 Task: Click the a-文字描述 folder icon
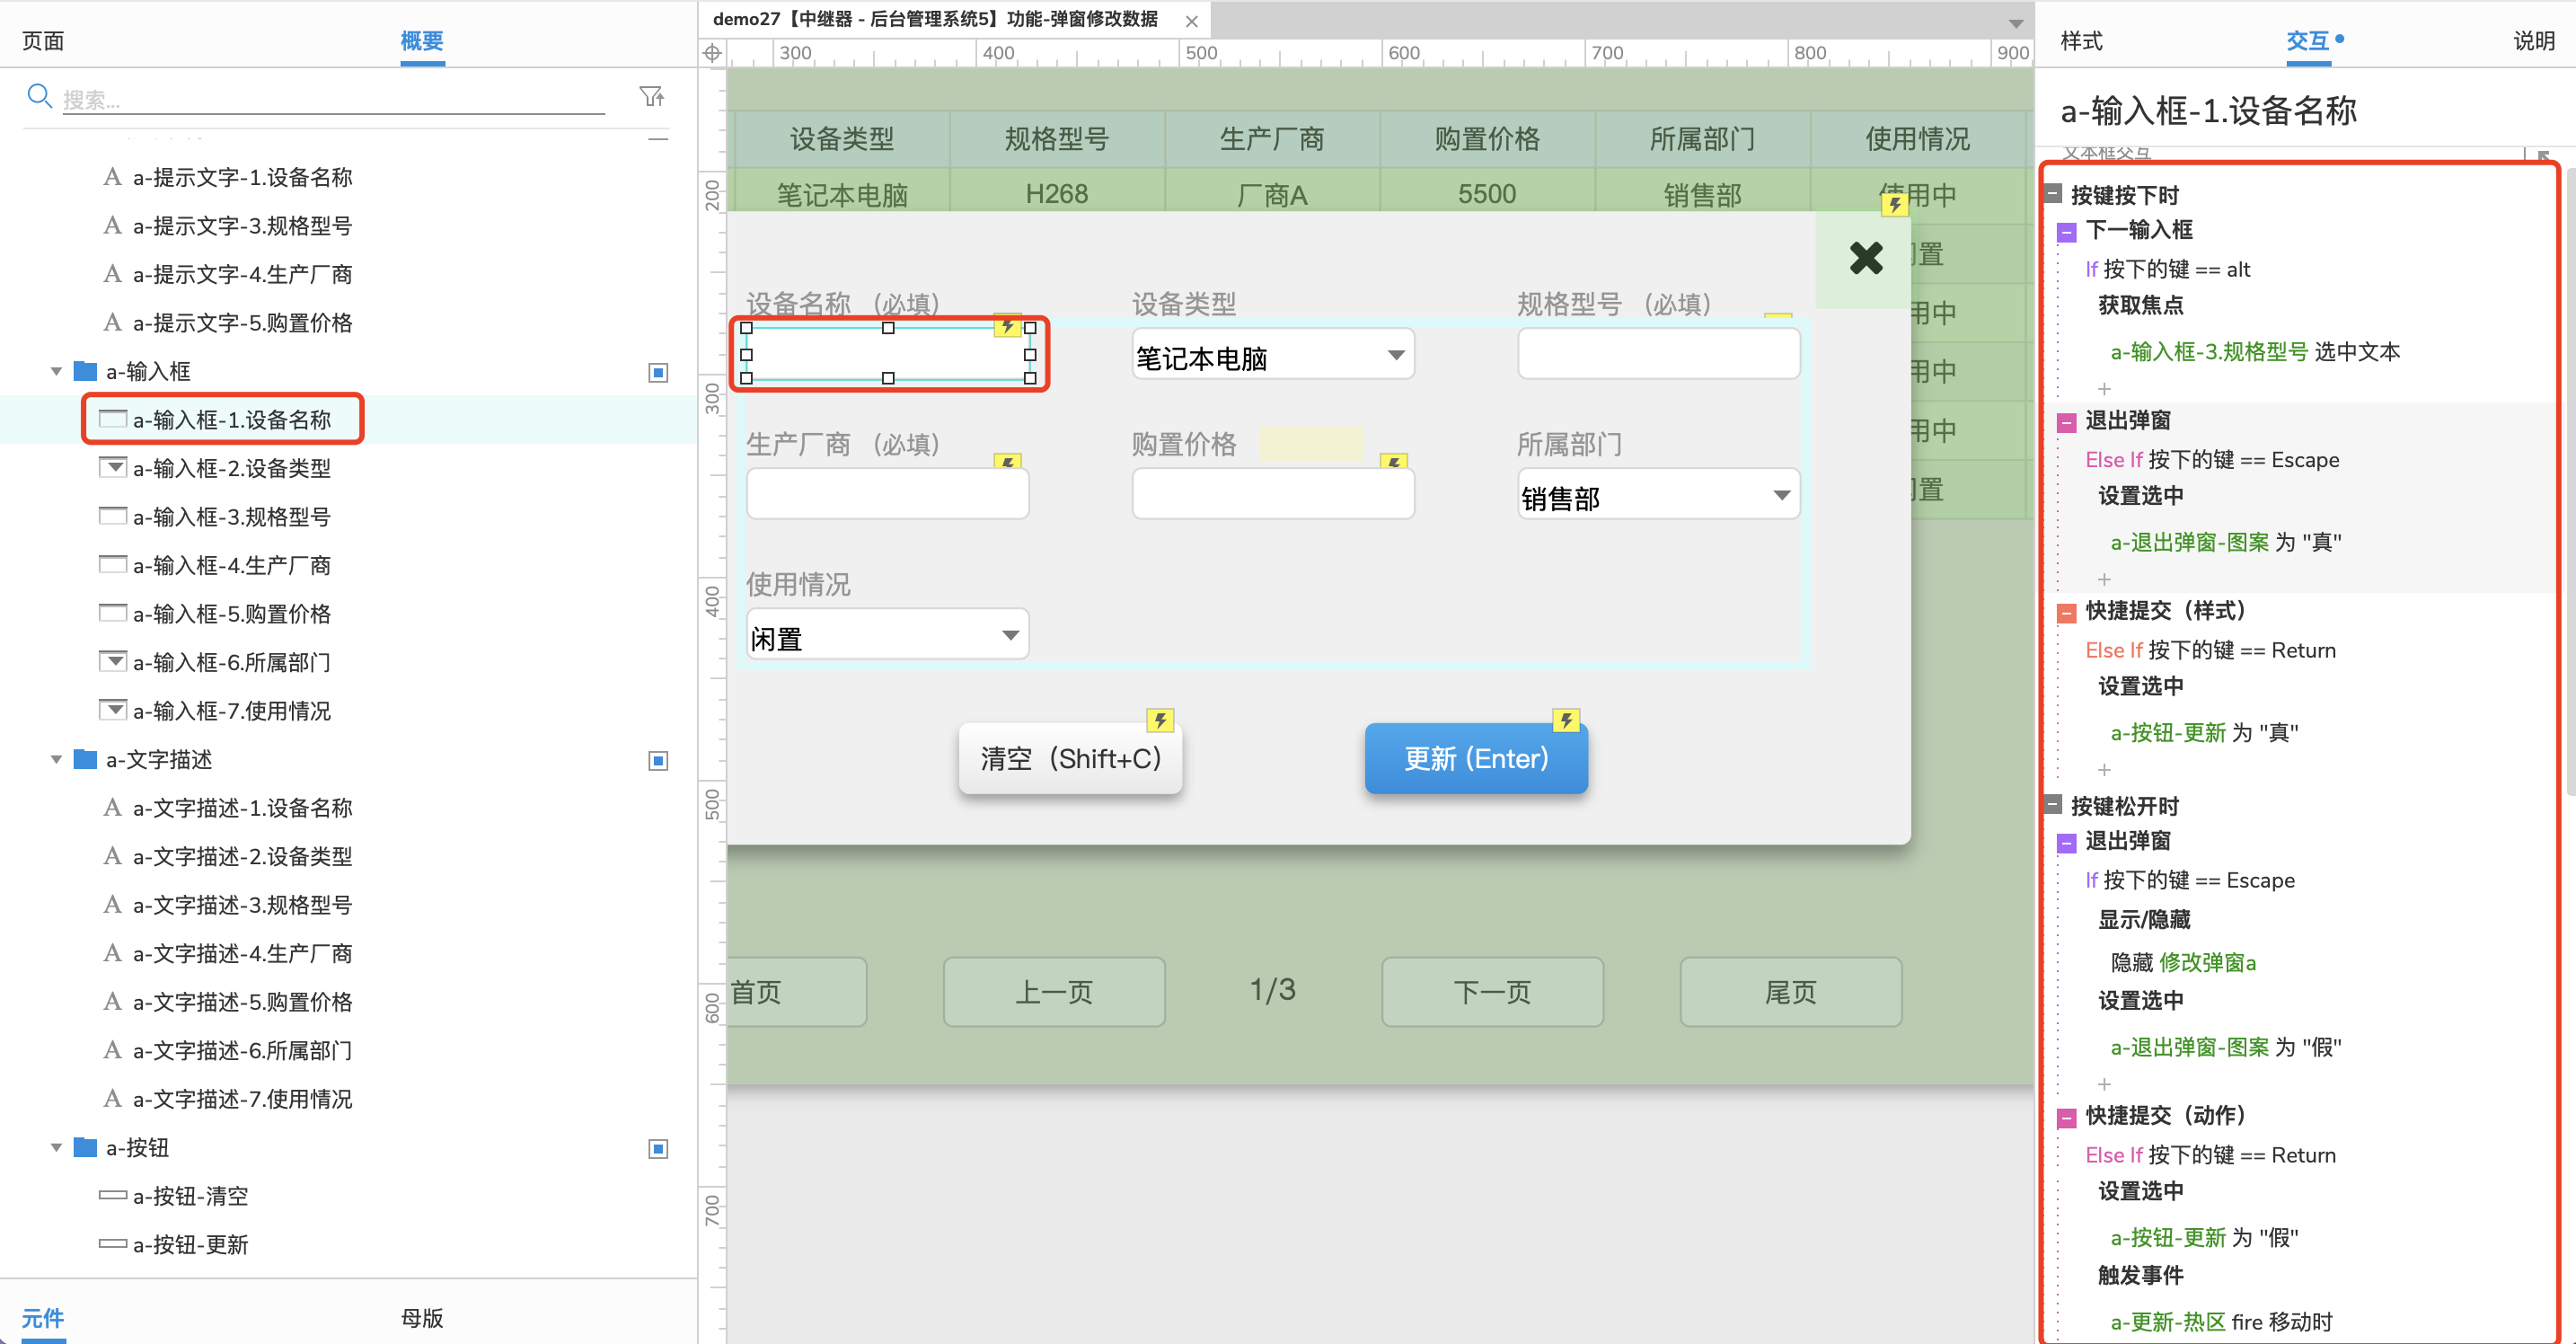pos(85,759)
